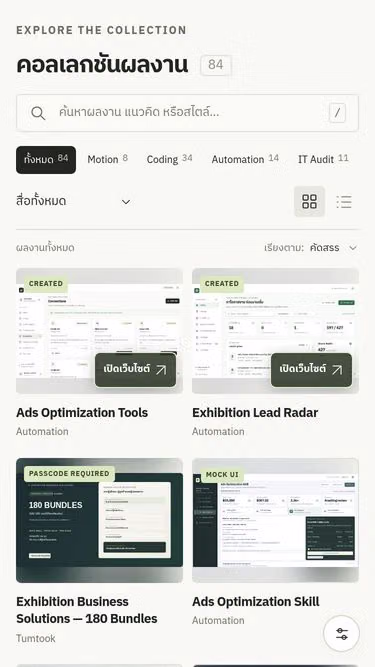Screen dimensions: 375x667
Task: Click the 84 count badge by heading
Action: point(216,65)
